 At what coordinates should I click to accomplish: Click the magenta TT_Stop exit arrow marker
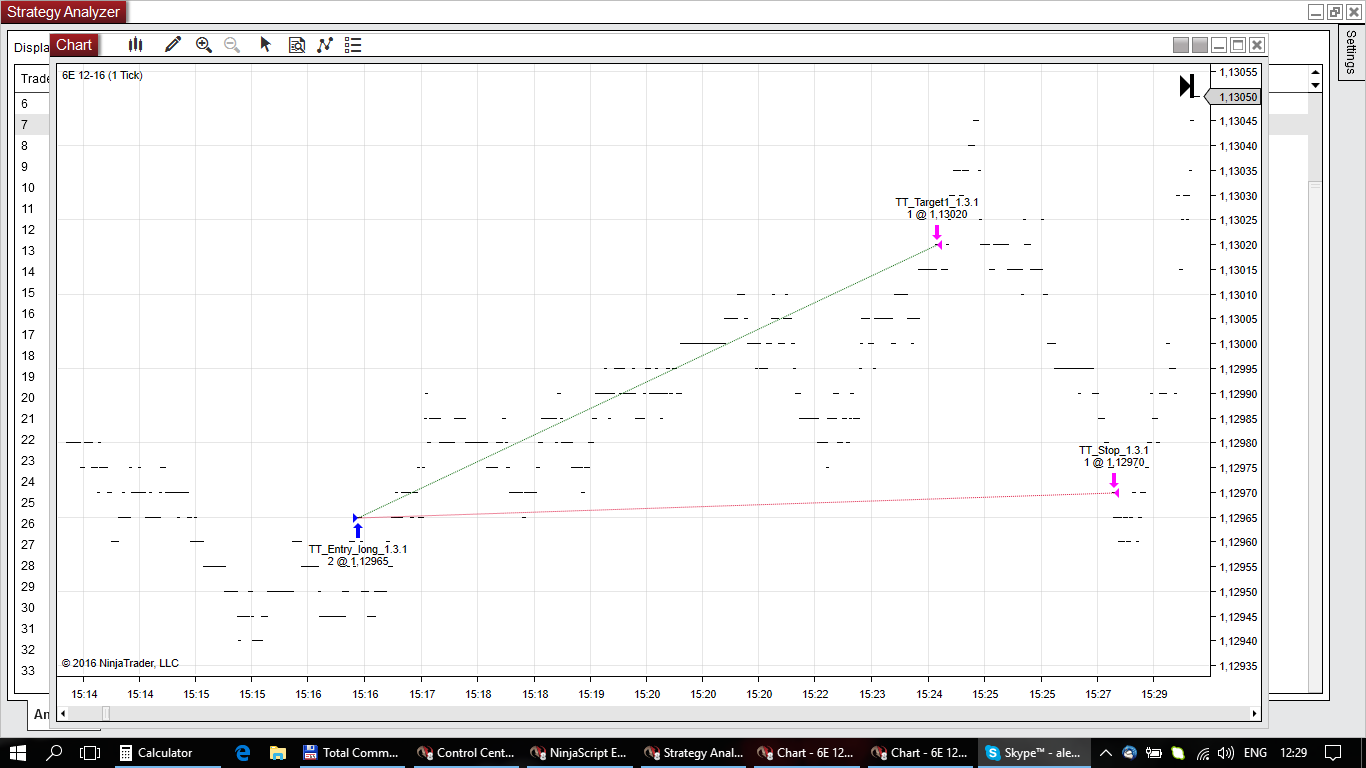click(x=1114, y=480)
